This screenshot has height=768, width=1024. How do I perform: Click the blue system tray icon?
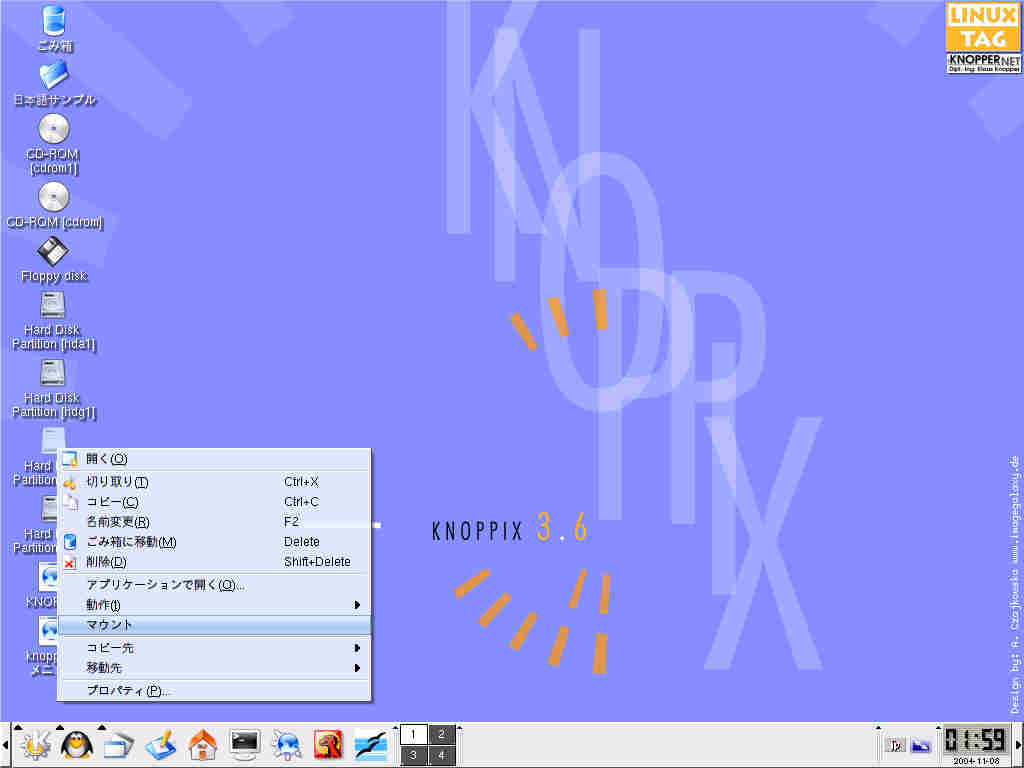click(921, 745)
